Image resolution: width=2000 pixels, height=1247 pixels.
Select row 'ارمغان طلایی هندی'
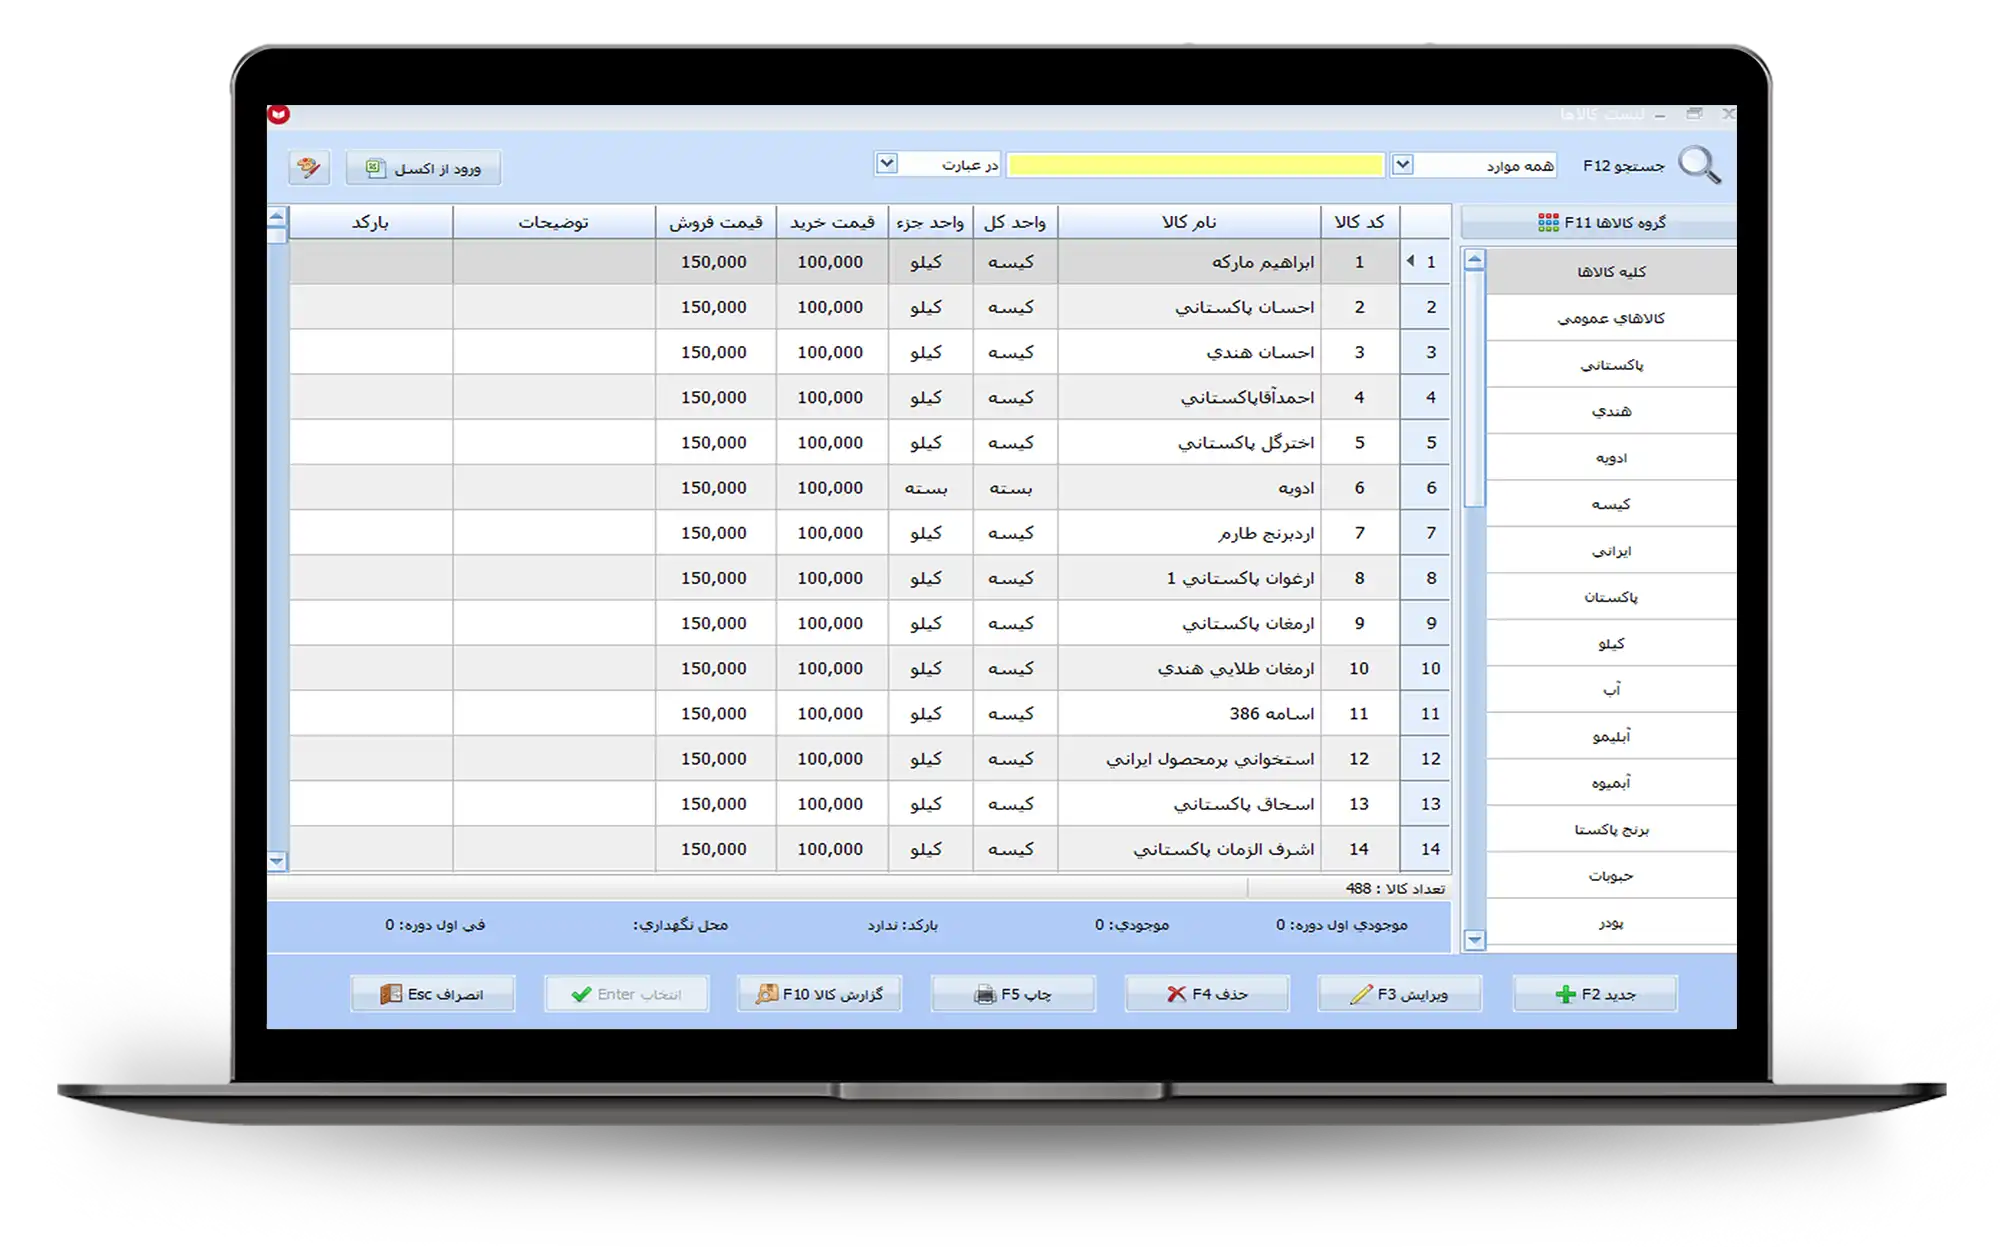[870, 668]
